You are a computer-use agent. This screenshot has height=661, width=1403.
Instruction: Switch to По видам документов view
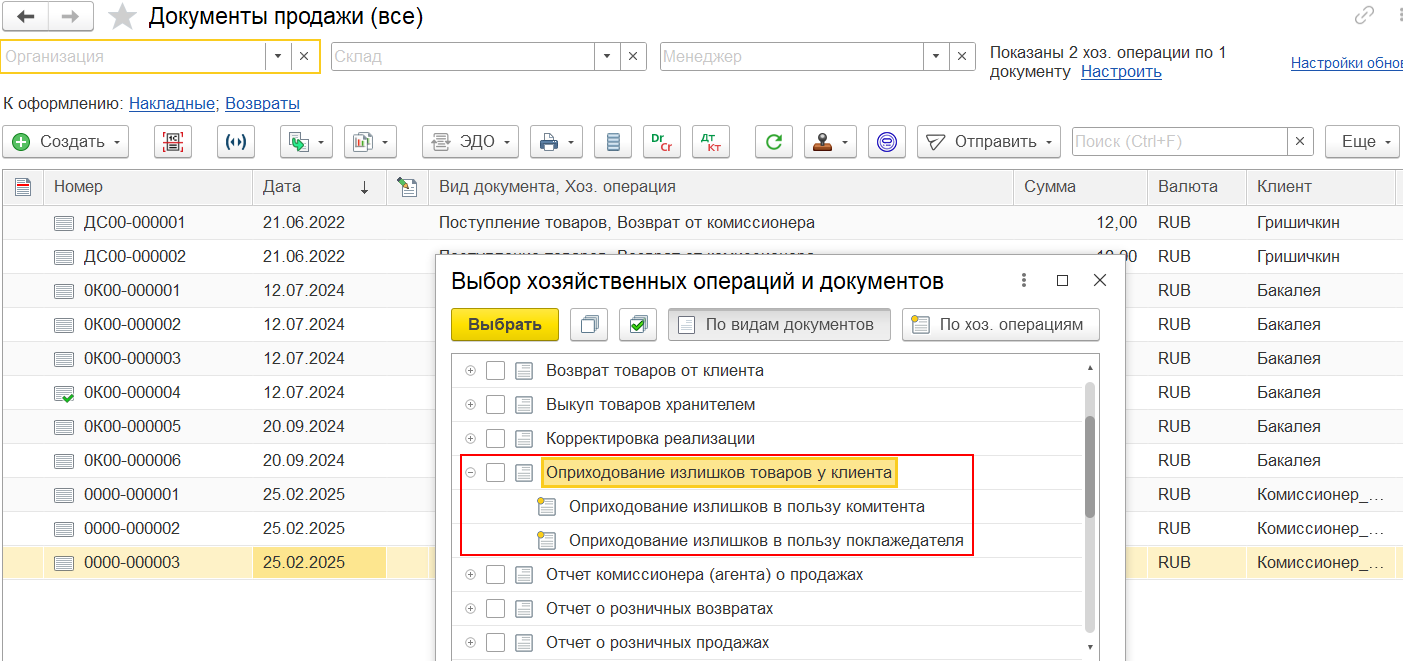pyautogui.click(x=779, y=324)
